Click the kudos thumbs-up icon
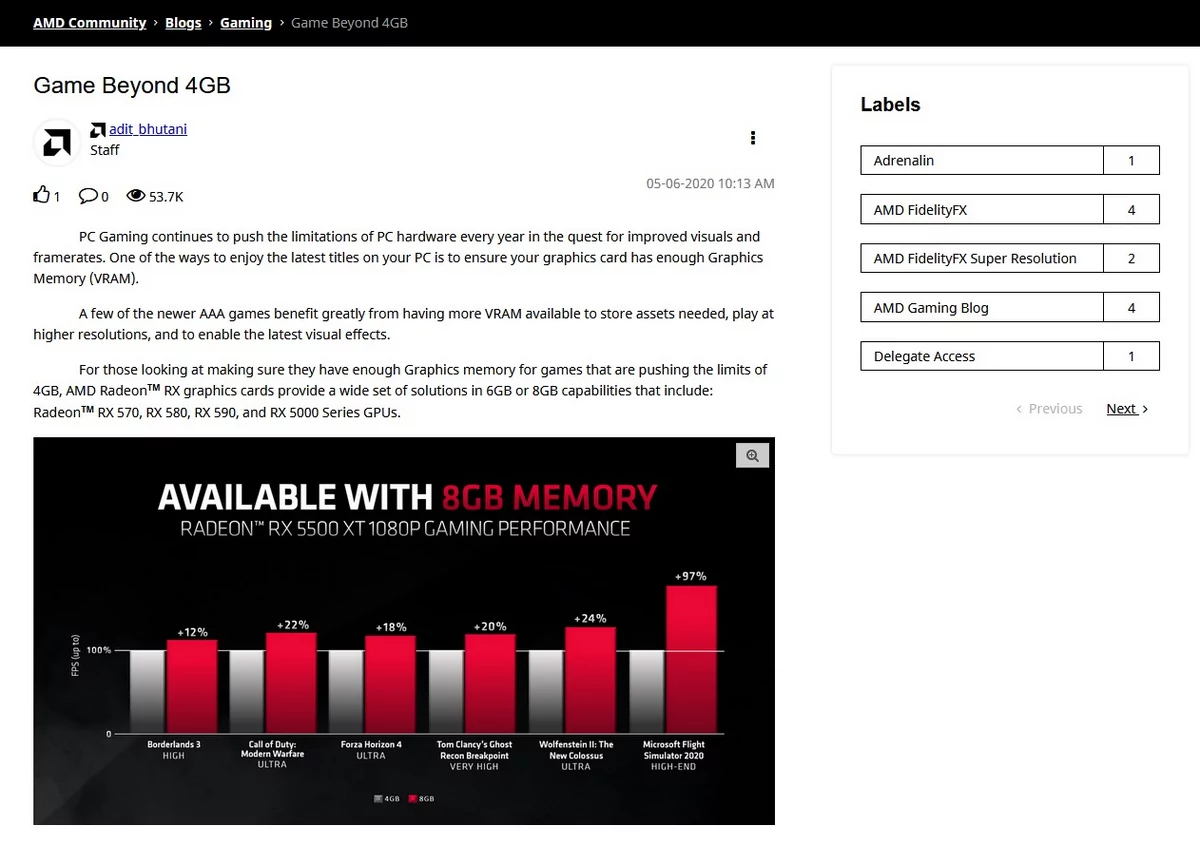This screenshot has height=845, width=1200. pos(41,195)
